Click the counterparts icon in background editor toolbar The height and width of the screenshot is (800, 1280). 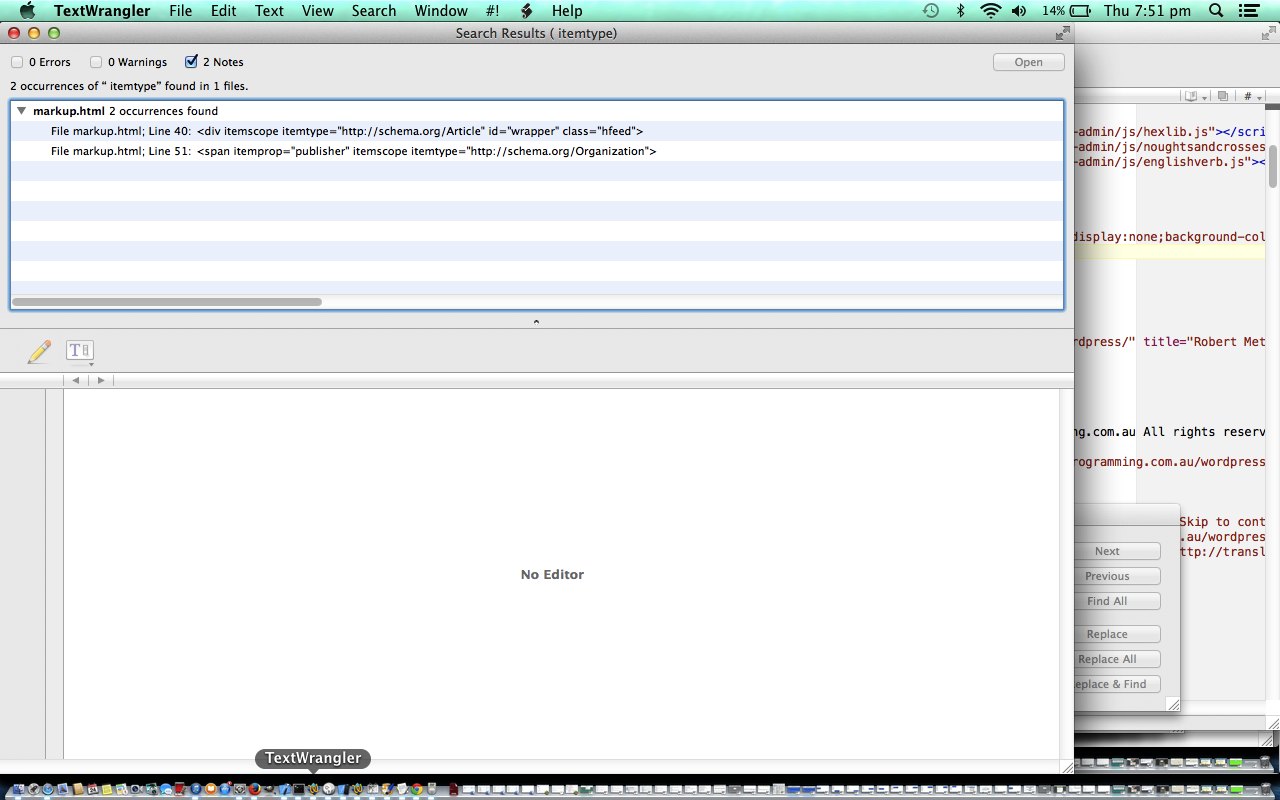point(1223,97)
